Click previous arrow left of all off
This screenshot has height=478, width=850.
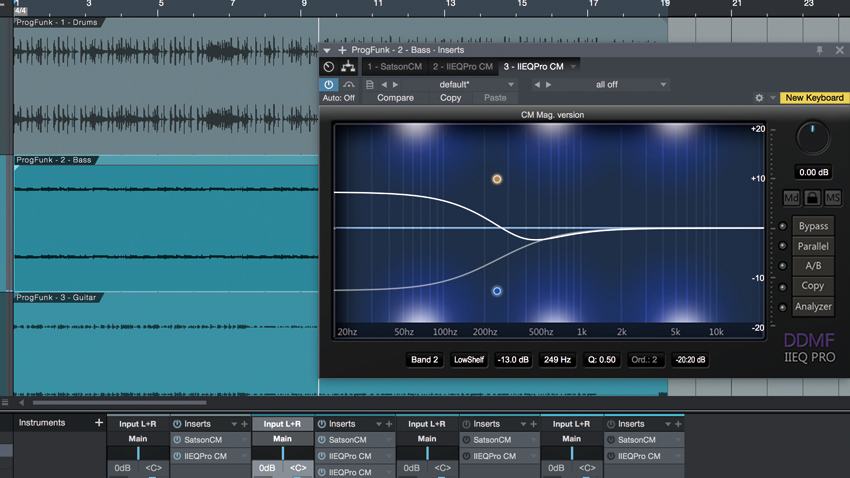[x=537, y=85]
